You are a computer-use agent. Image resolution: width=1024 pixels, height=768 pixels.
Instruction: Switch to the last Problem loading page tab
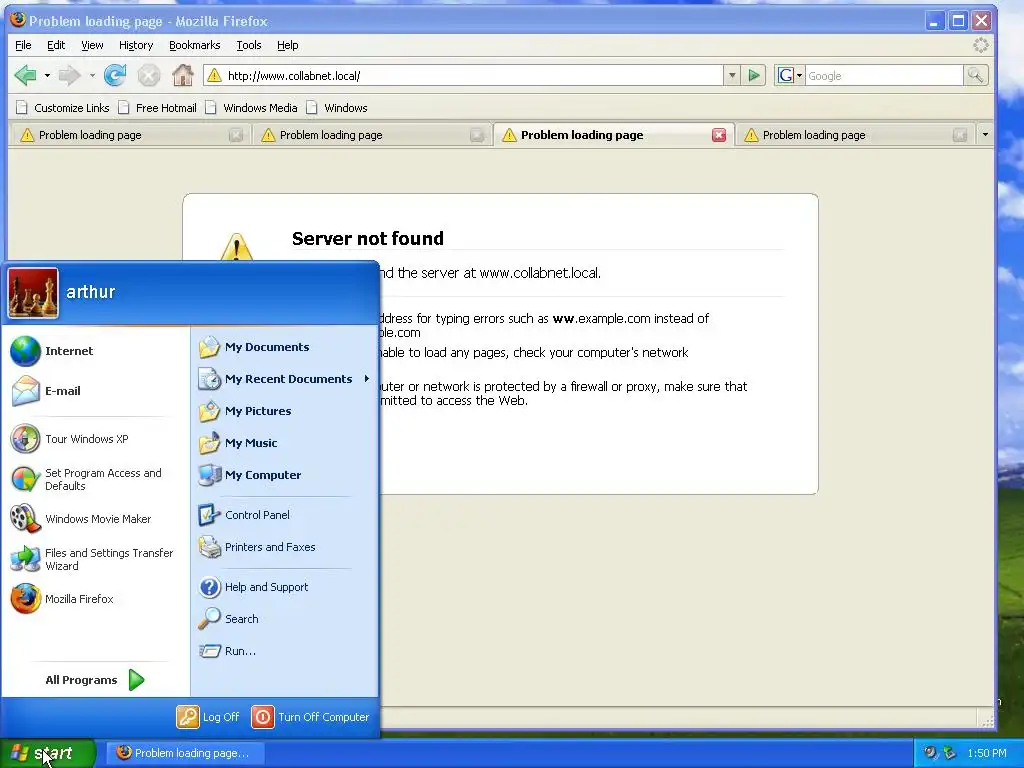click(854, 135)
